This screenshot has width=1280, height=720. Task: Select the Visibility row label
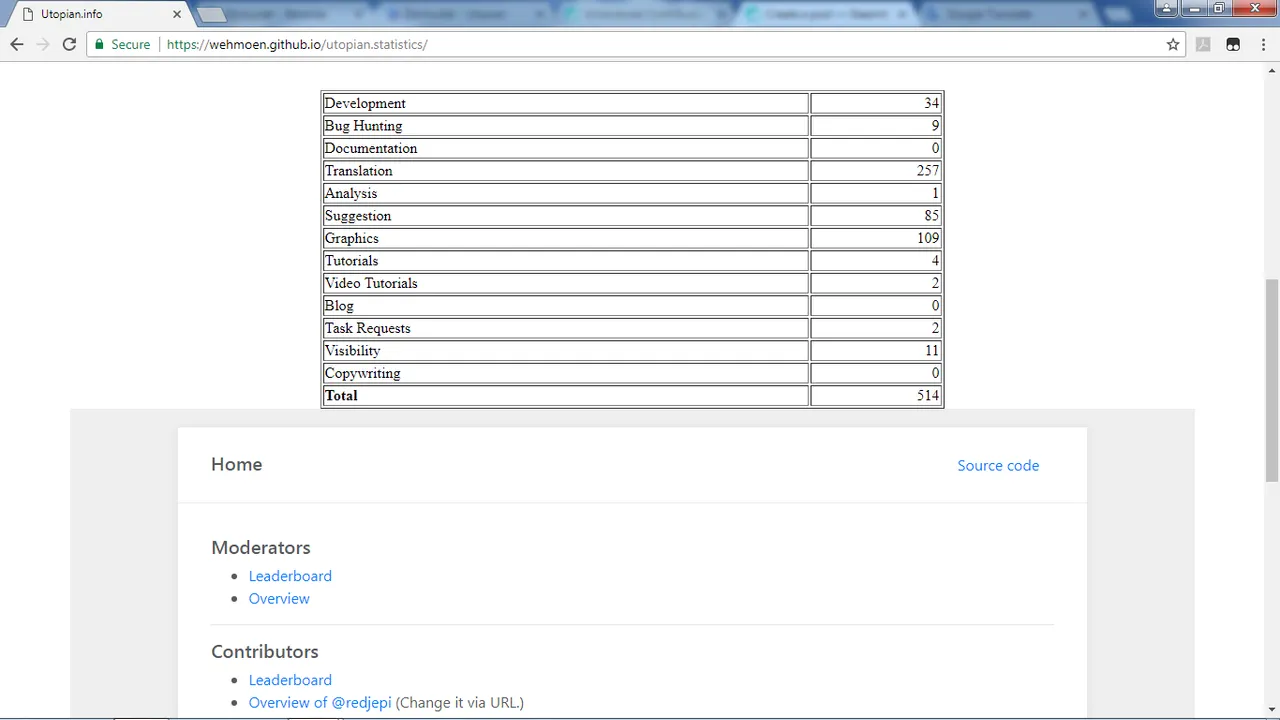[x=352, y=351]
